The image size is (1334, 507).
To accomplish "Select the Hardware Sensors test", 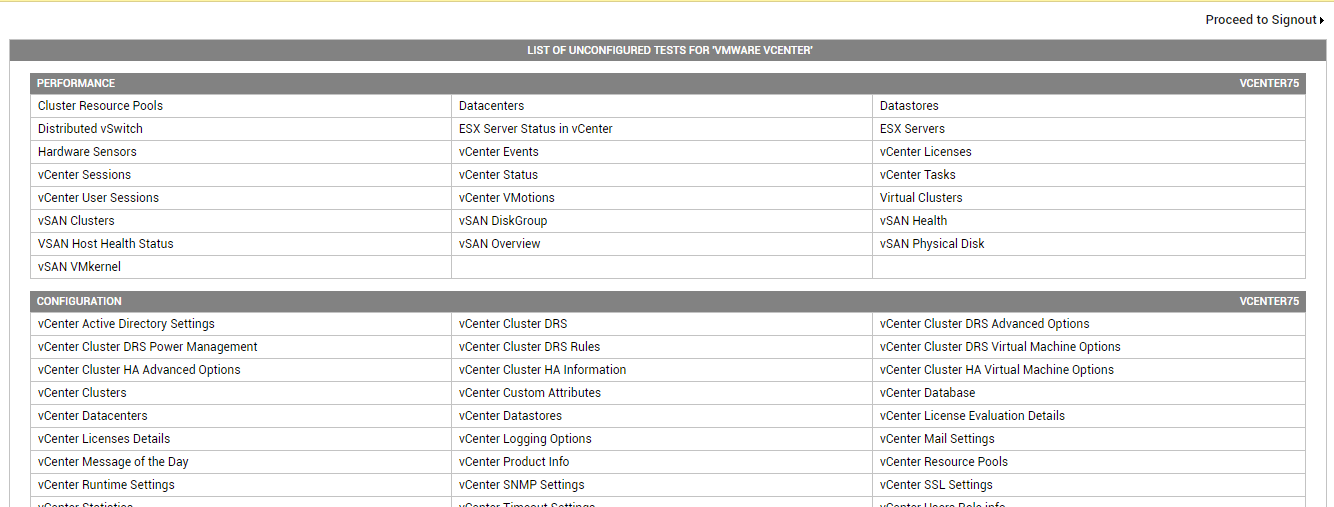I will 87,152.
